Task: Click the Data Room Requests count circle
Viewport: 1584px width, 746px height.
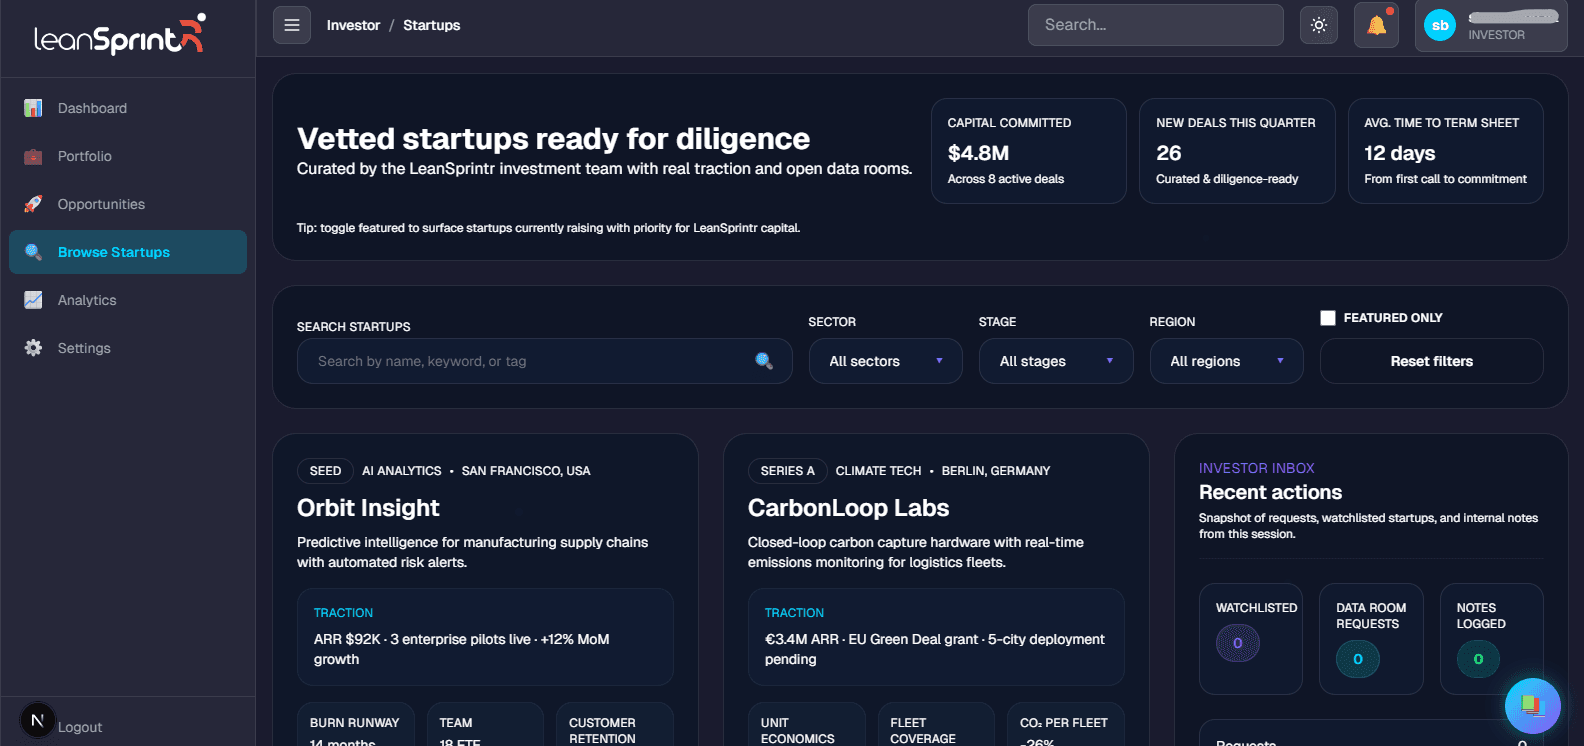Action: point(1358,659)
